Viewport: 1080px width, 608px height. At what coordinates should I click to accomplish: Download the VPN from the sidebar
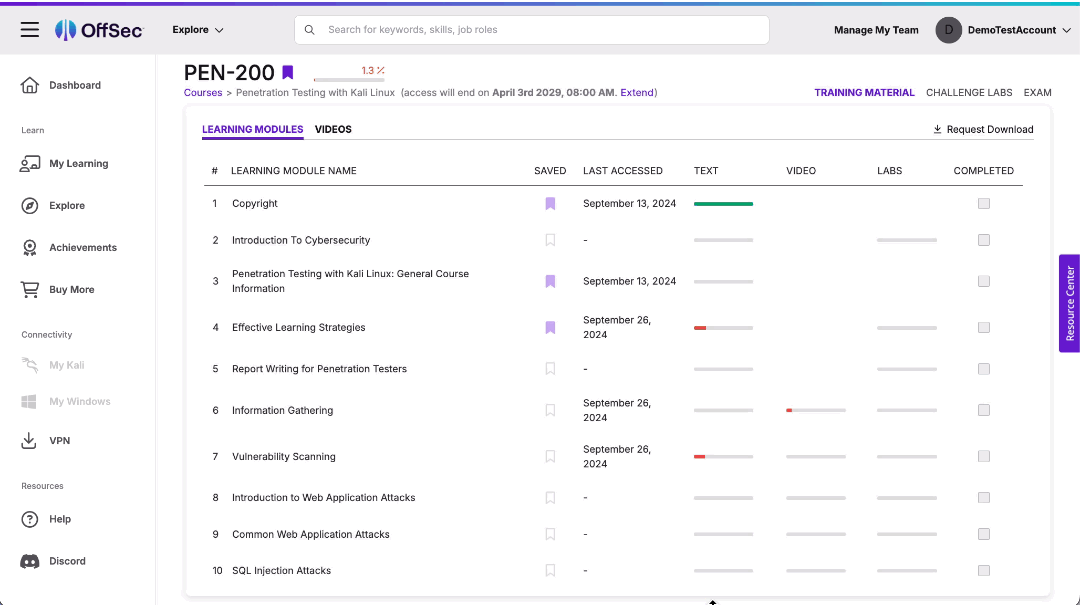pyautogui.click(x=30, y=440)
